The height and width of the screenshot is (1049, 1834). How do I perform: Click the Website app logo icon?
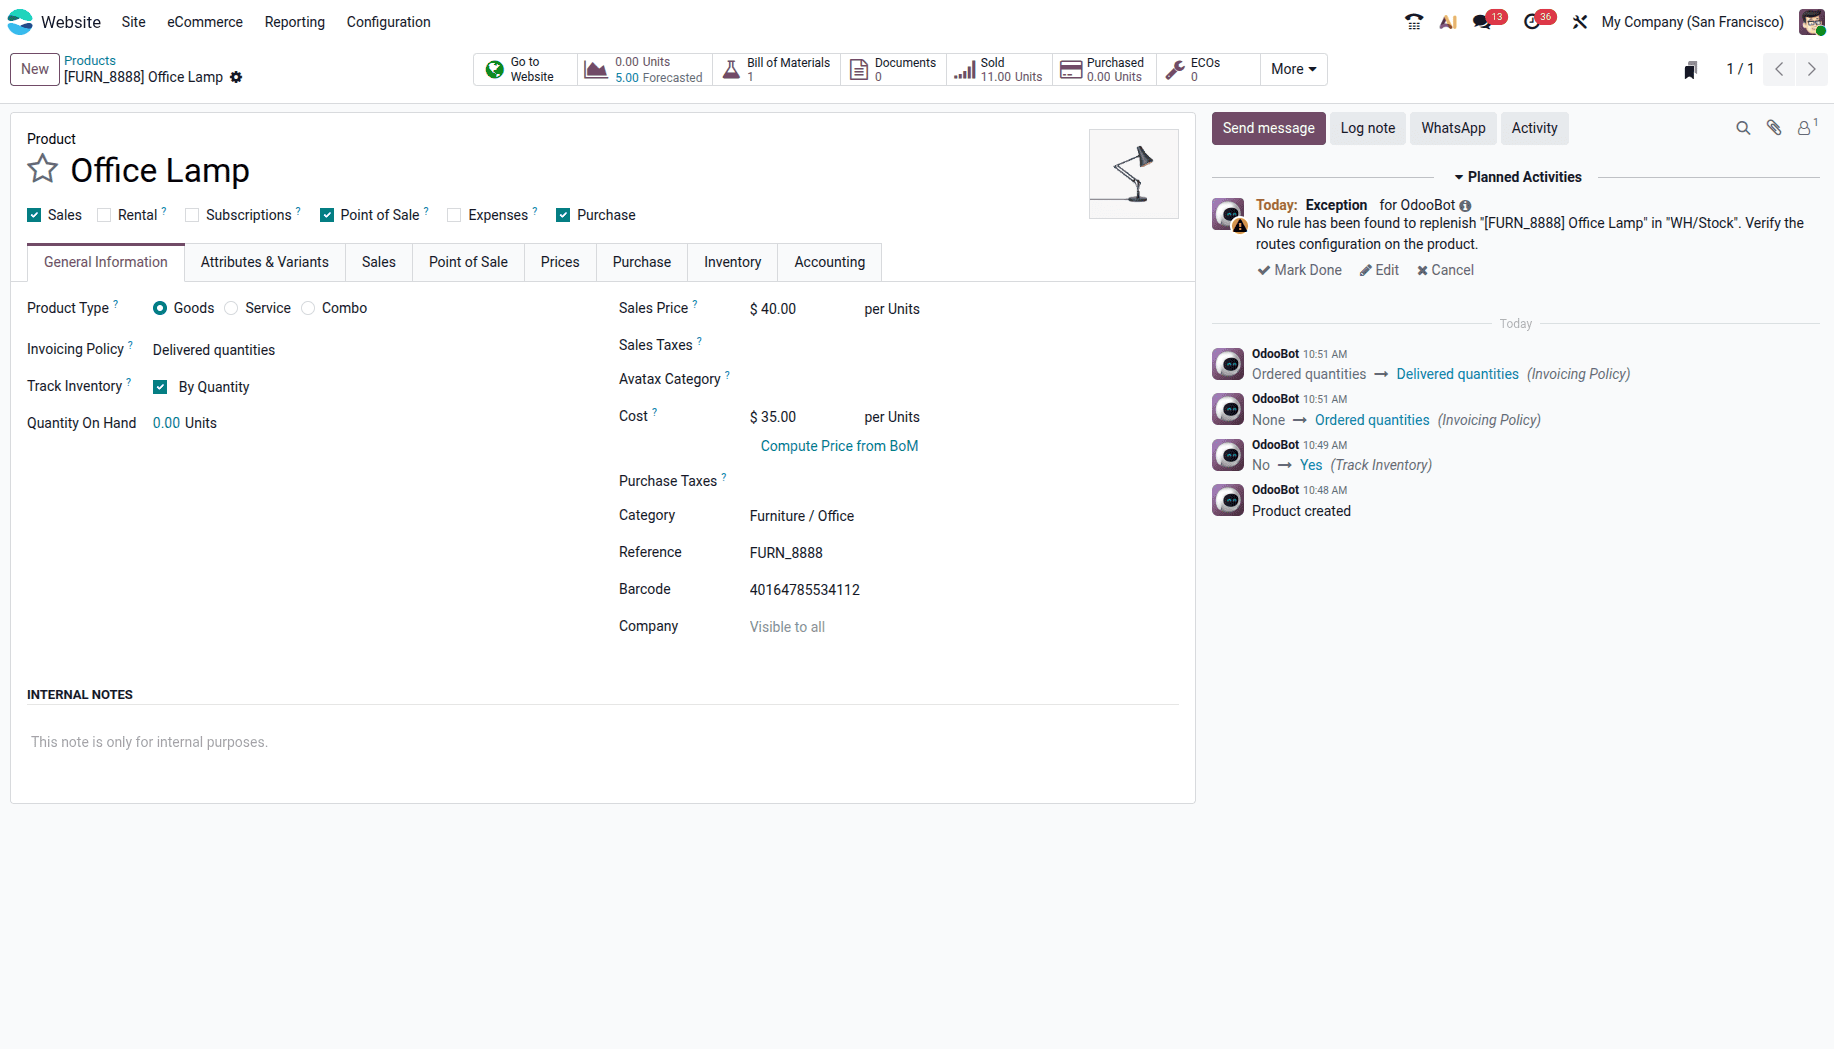click(x=20, y=22)
